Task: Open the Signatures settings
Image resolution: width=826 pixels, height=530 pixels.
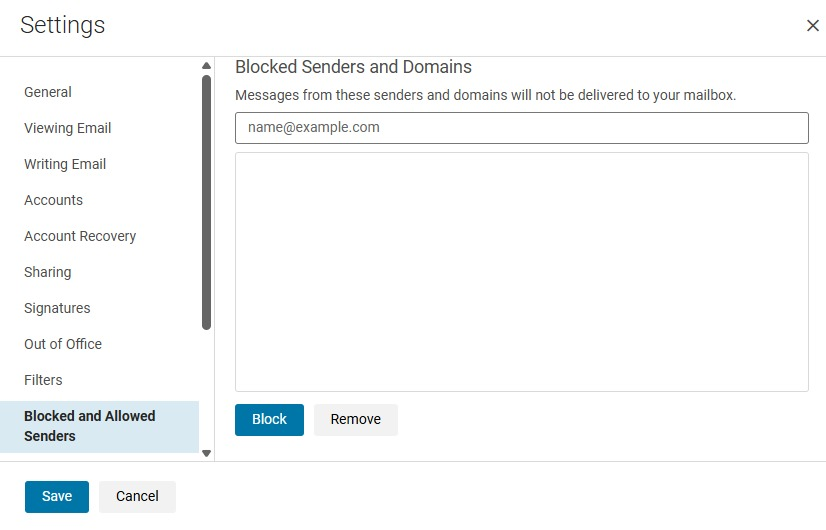Action: point(57,308)
